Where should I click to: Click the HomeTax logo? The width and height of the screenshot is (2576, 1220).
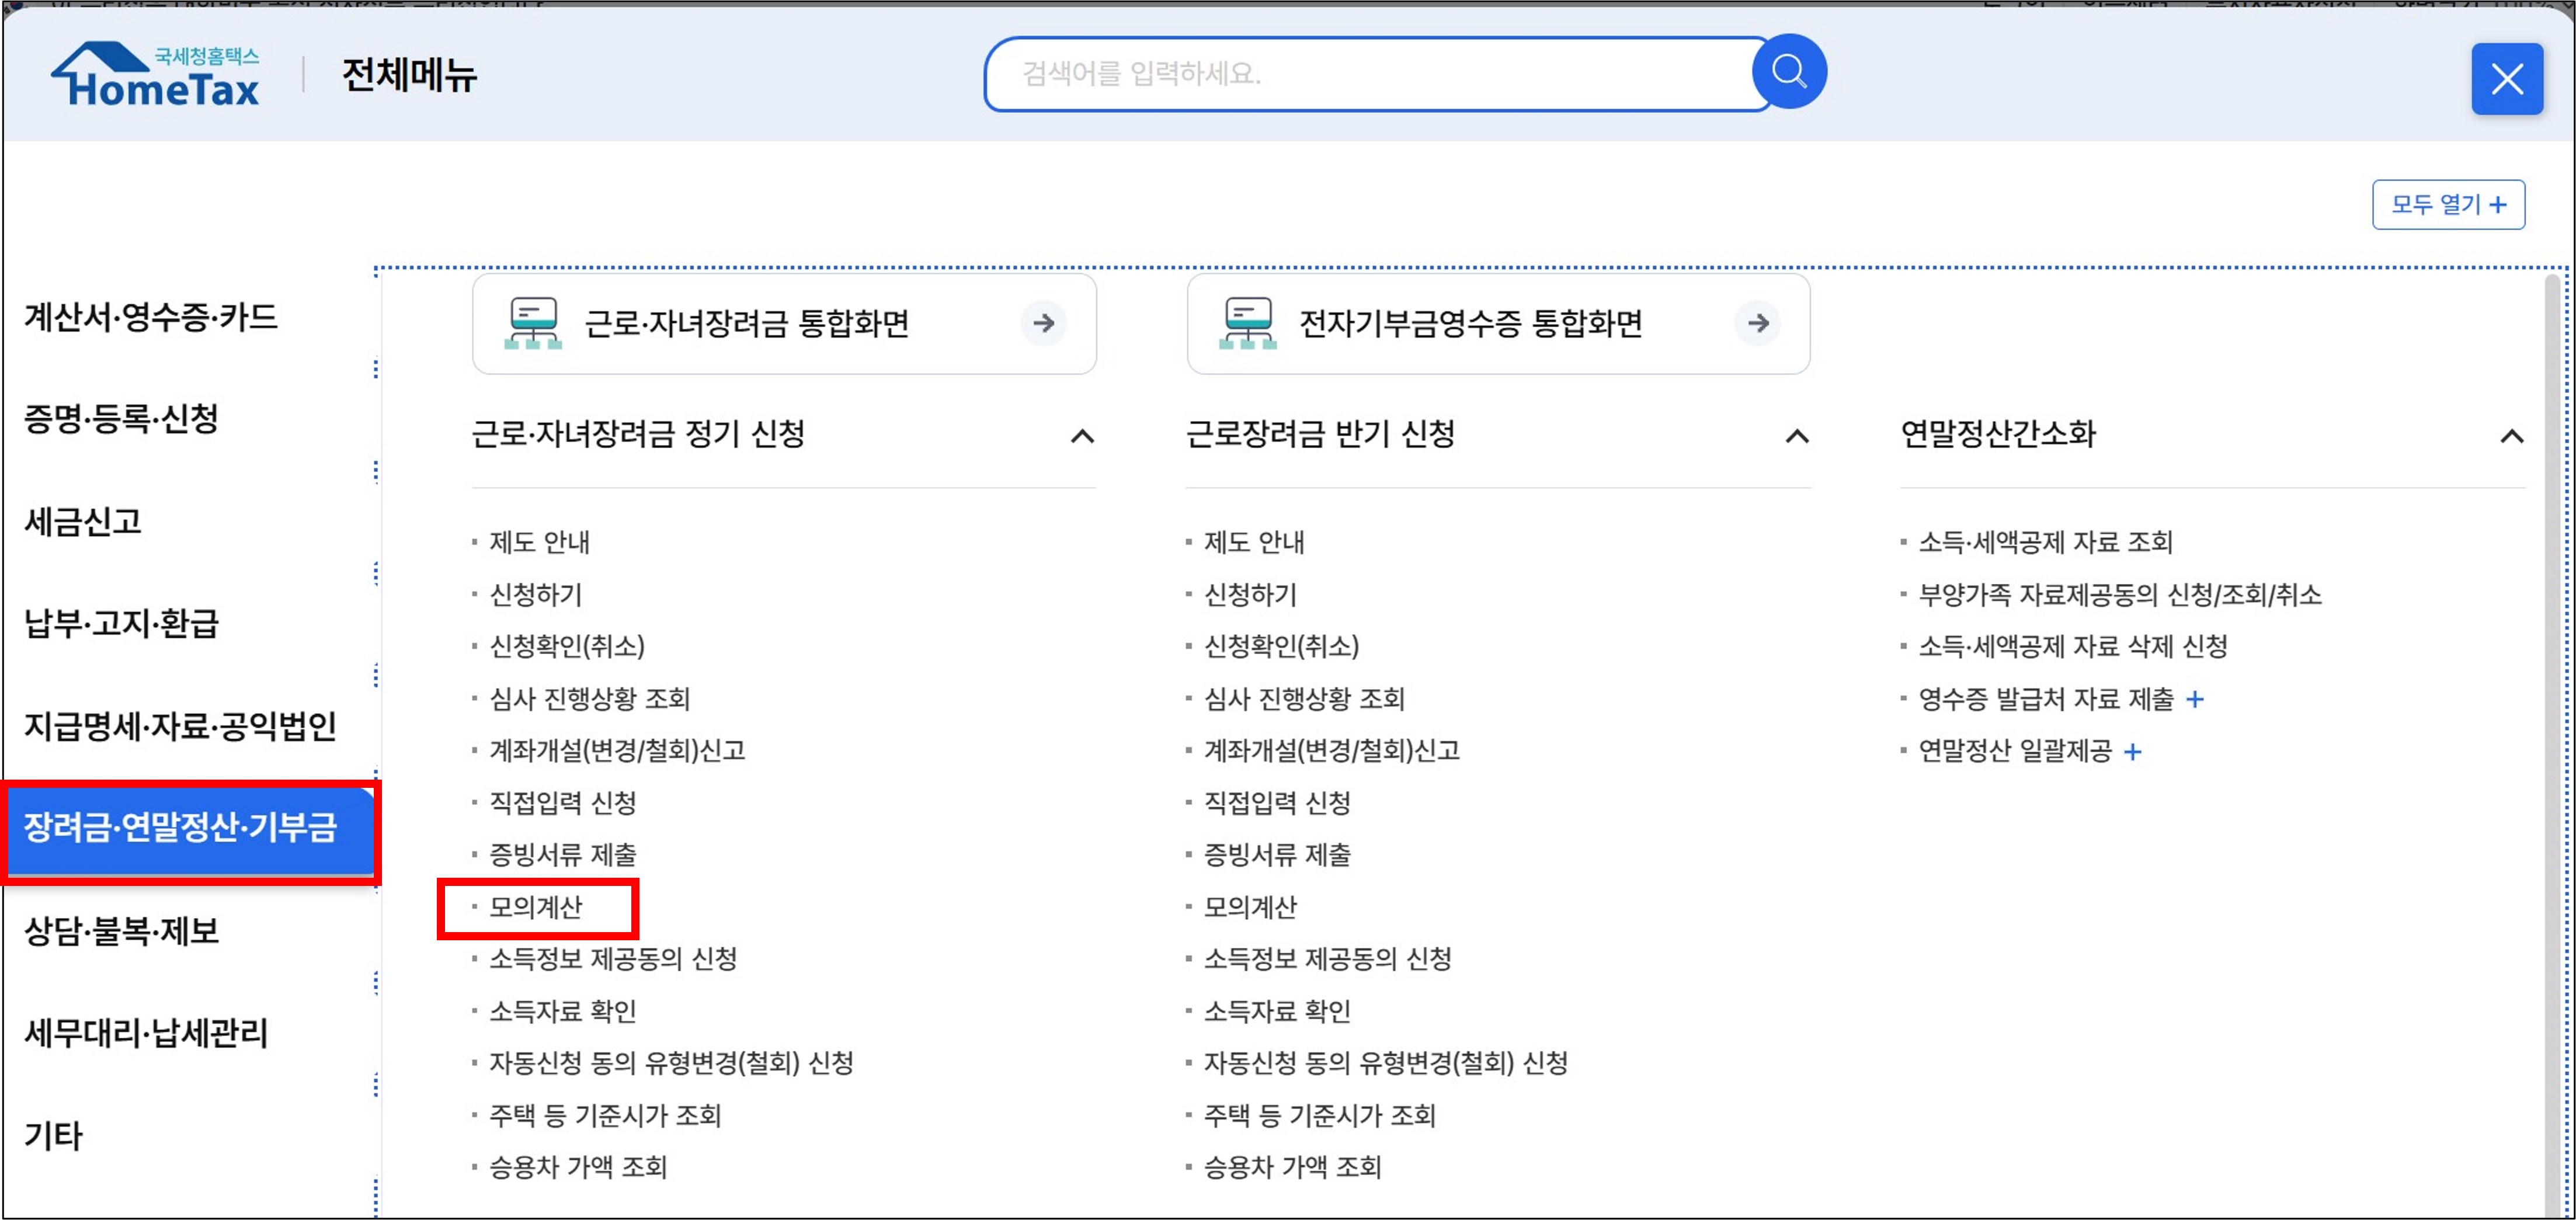[156, 75]
